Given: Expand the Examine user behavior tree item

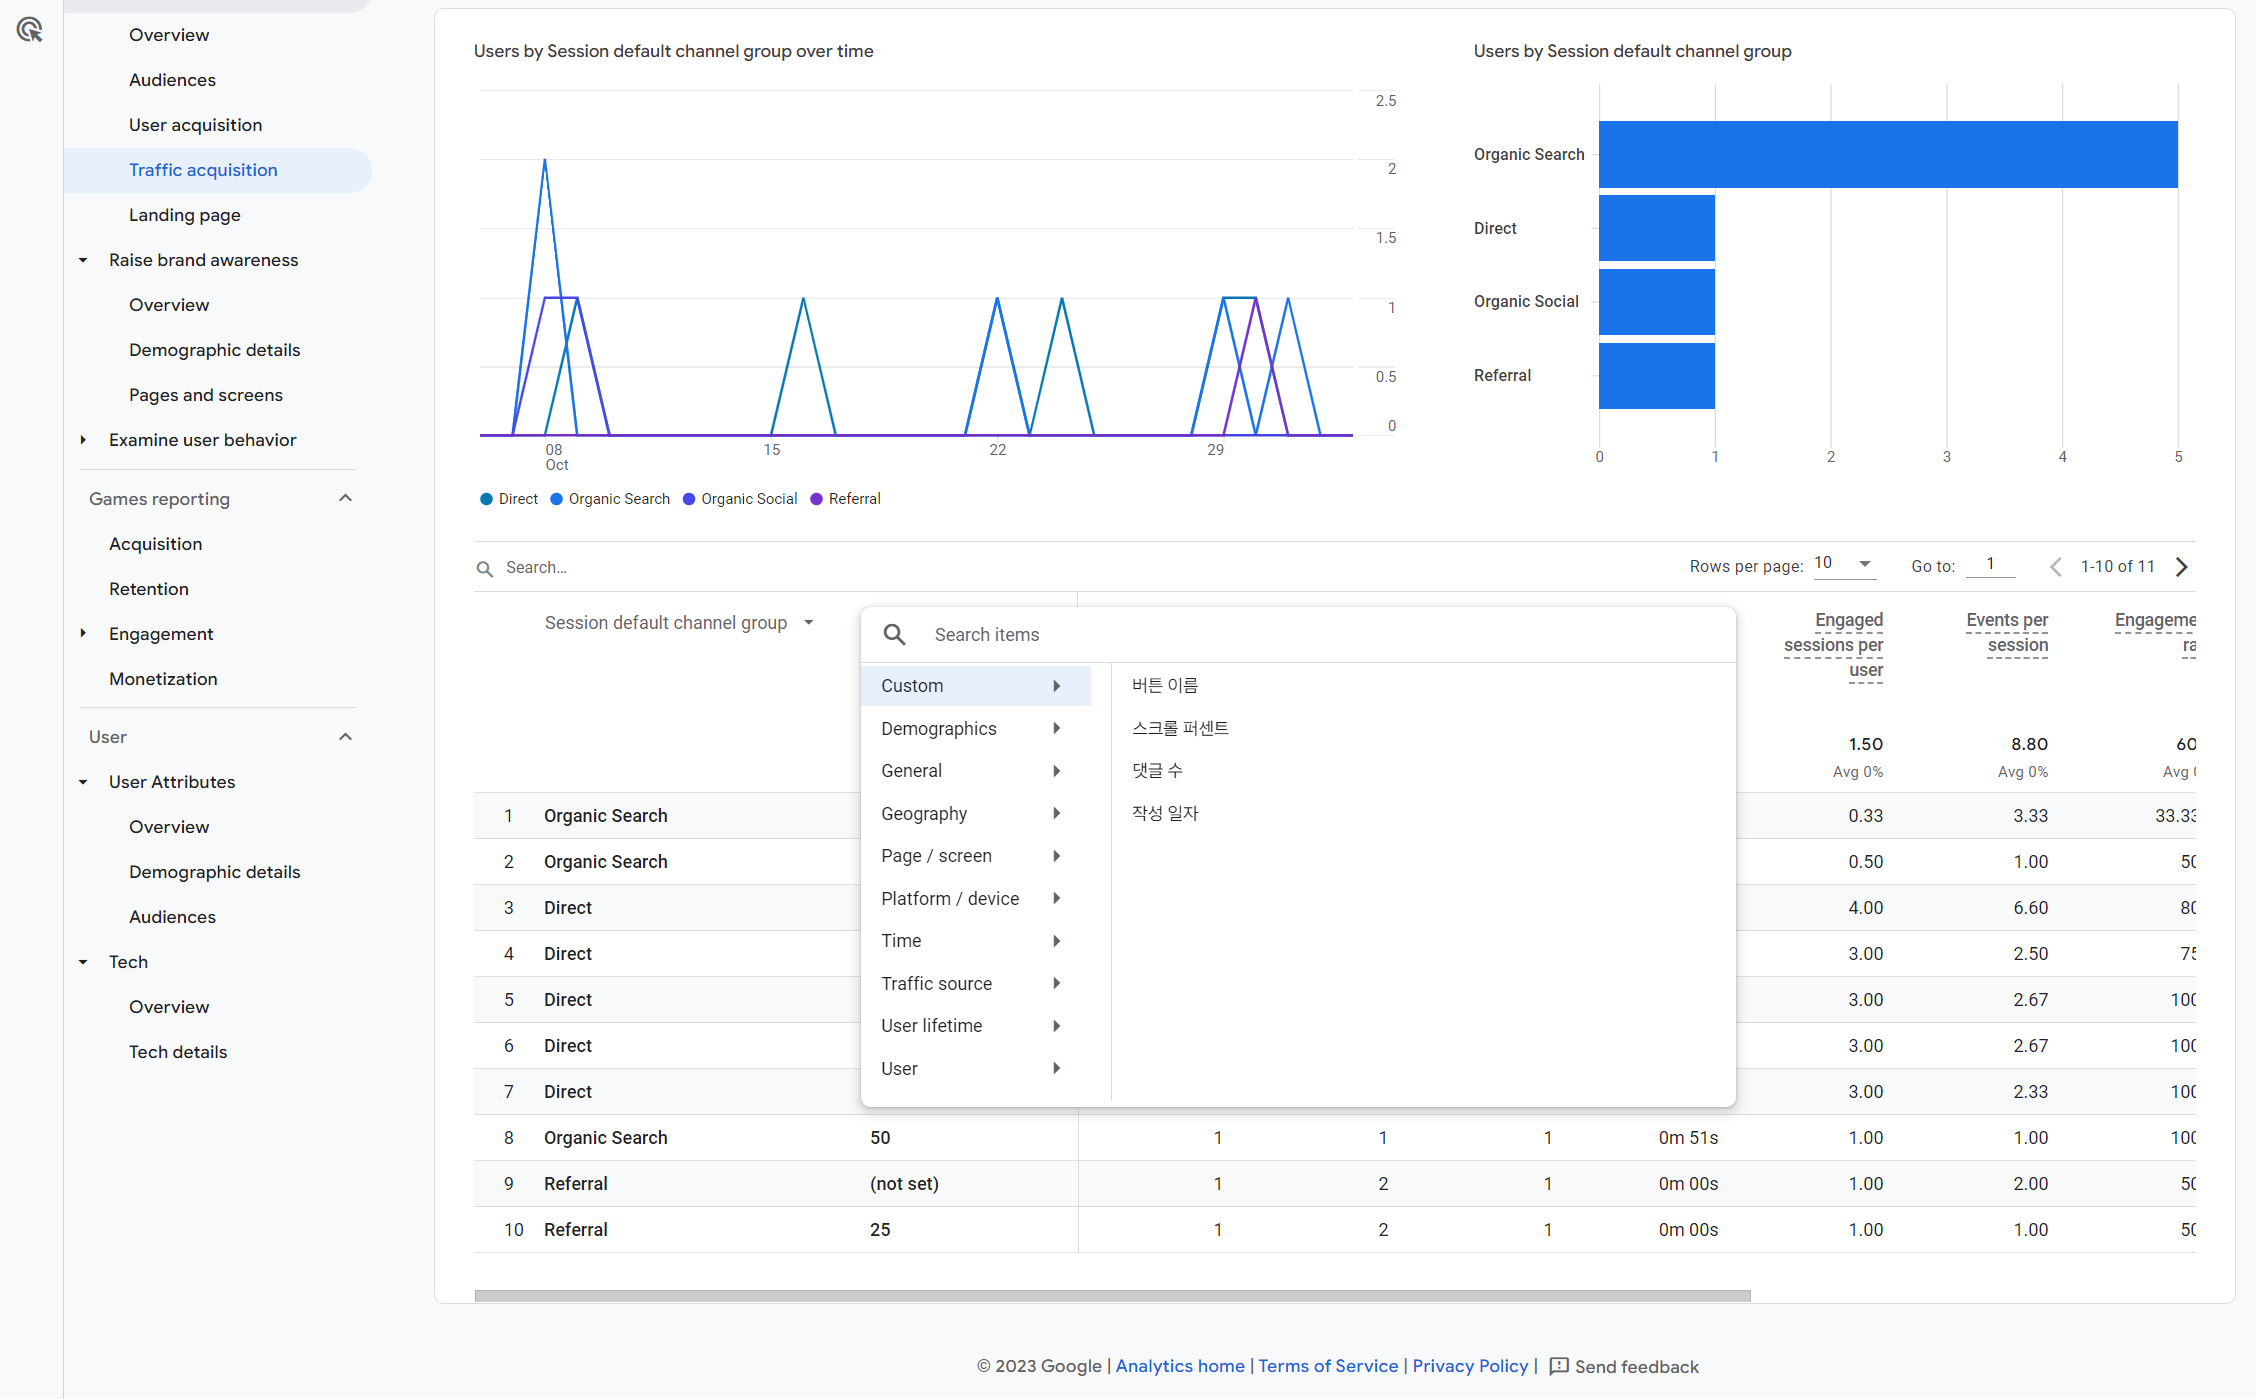Looking at the screenshot, I should (84, 440).
